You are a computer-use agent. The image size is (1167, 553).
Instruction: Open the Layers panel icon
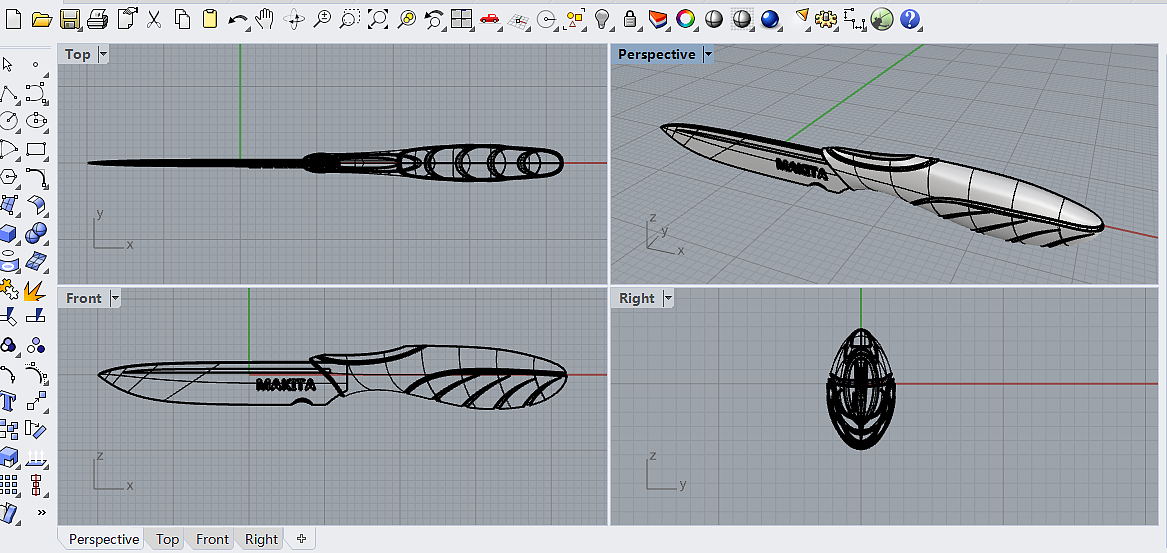point(656,18)
